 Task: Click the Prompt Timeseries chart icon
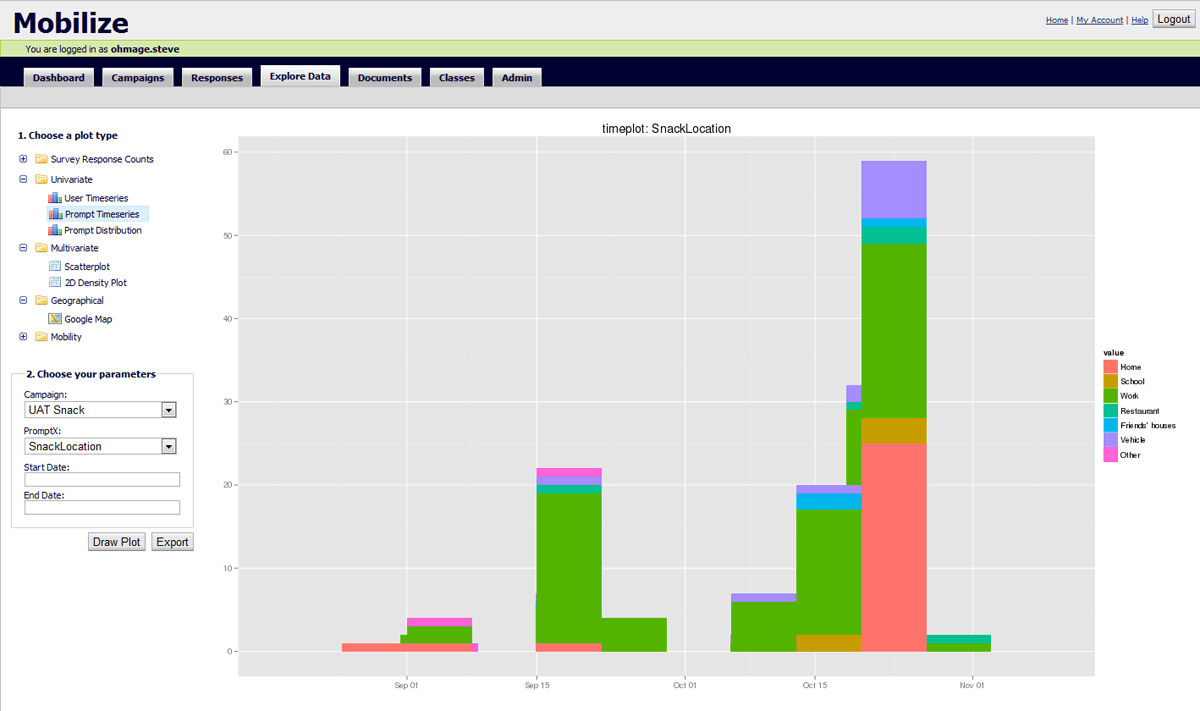point(55,214)
